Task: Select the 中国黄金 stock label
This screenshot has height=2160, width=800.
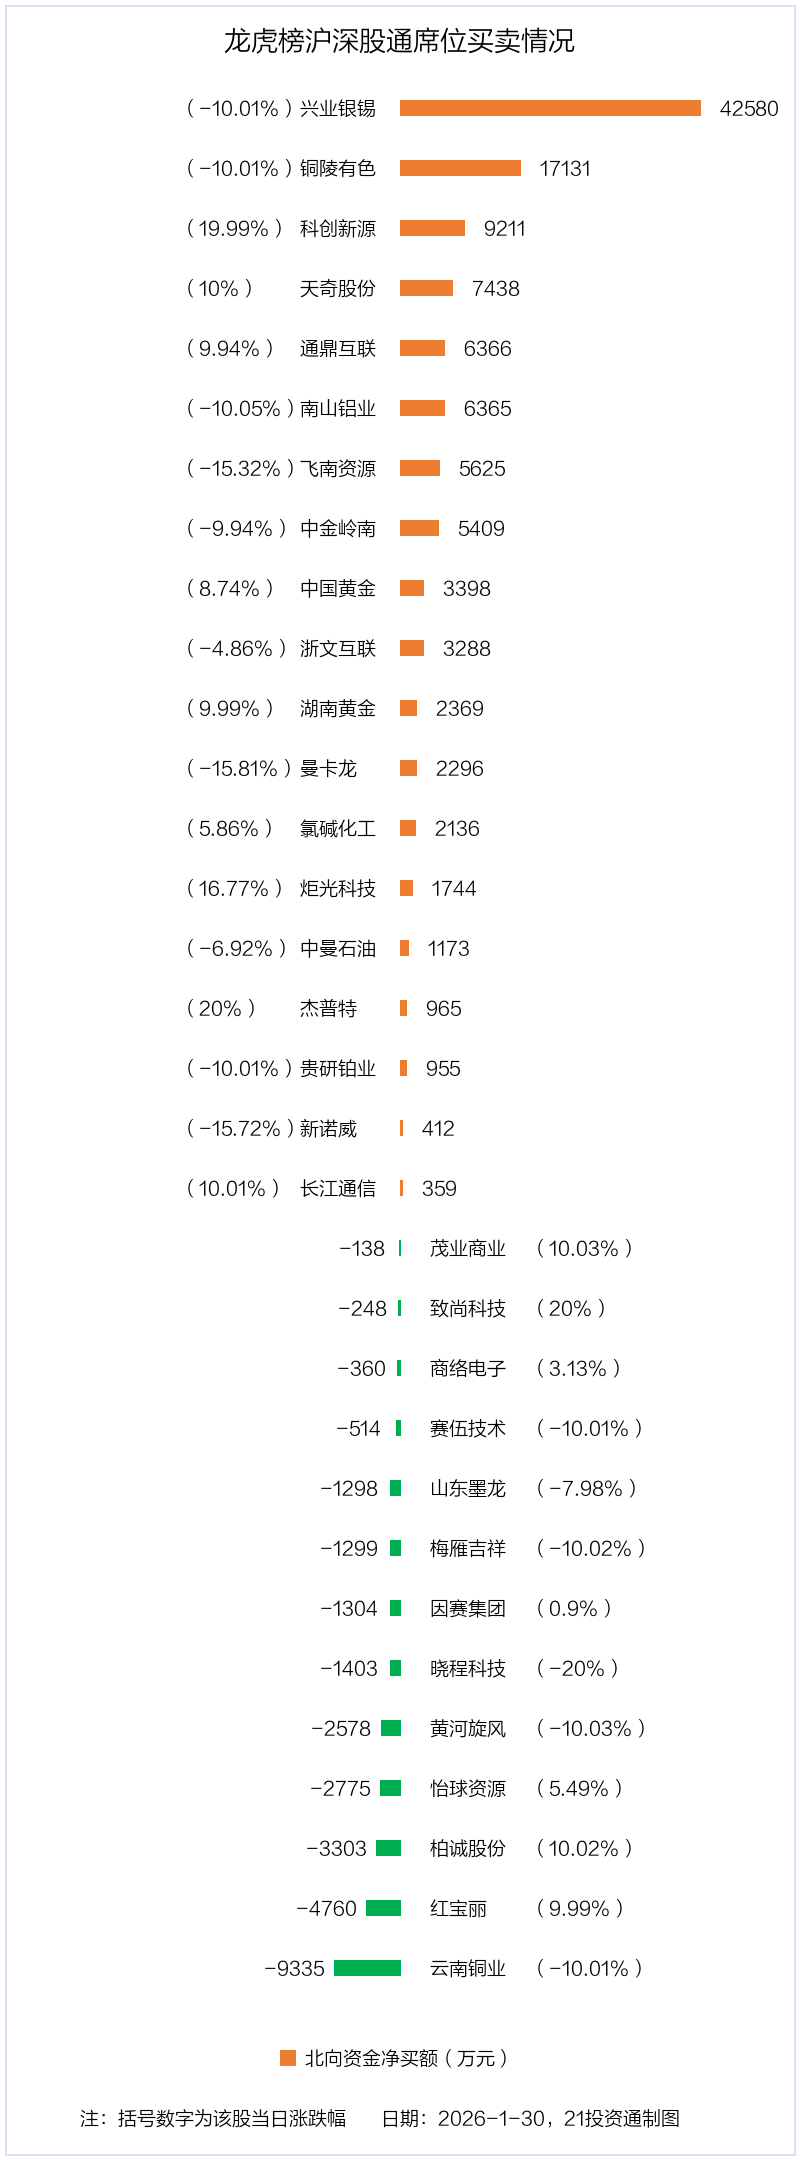Action: click(x=338, y=588)
